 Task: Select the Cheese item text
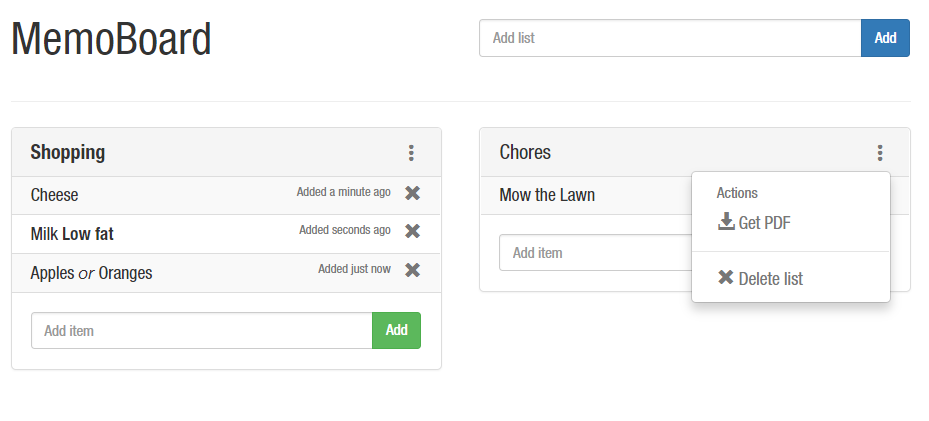coord(54,195)
